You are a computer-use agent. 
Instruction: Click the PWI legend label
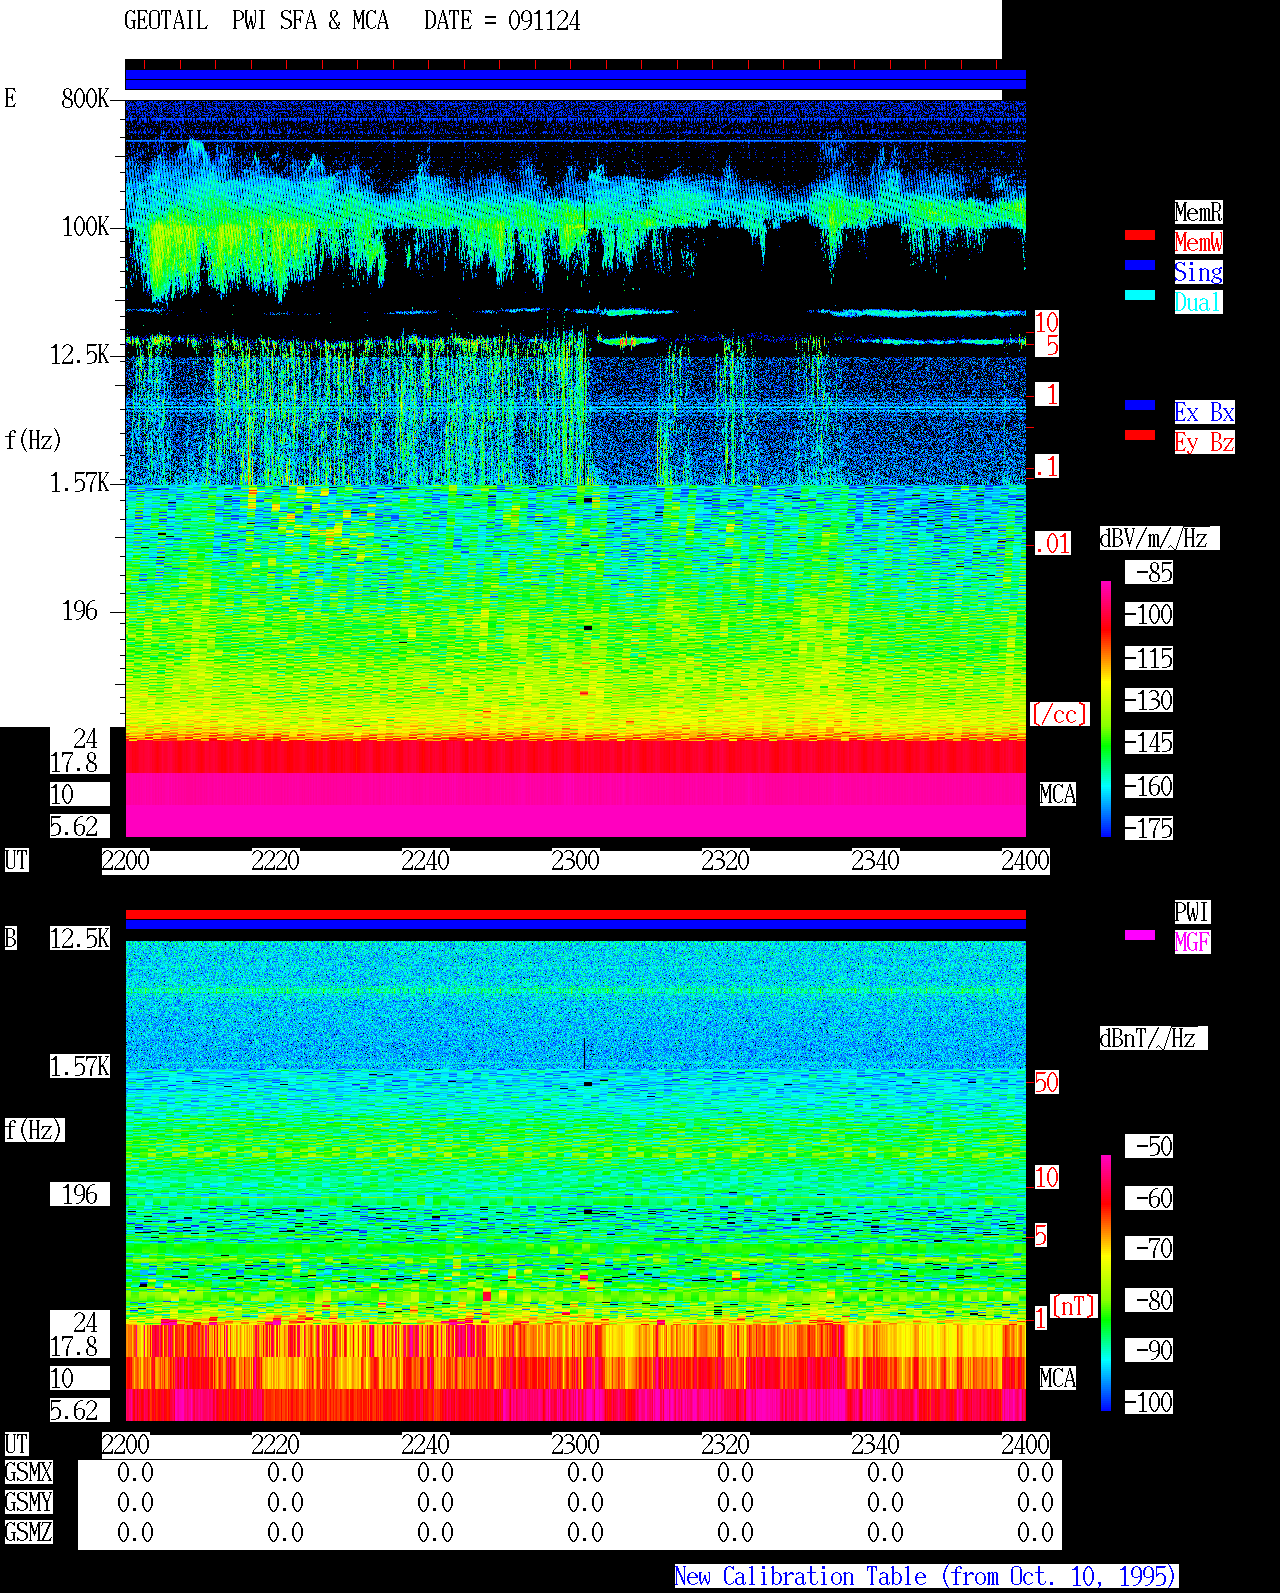click(x=1192, y=912)
